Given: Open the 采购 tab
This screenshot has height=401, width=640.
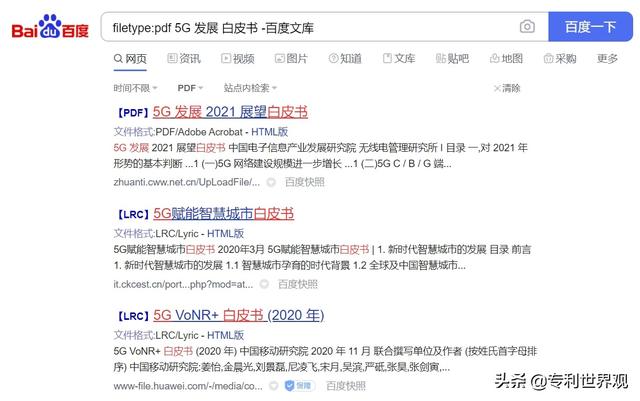Looking at the screenshot, I should [560, 59].
